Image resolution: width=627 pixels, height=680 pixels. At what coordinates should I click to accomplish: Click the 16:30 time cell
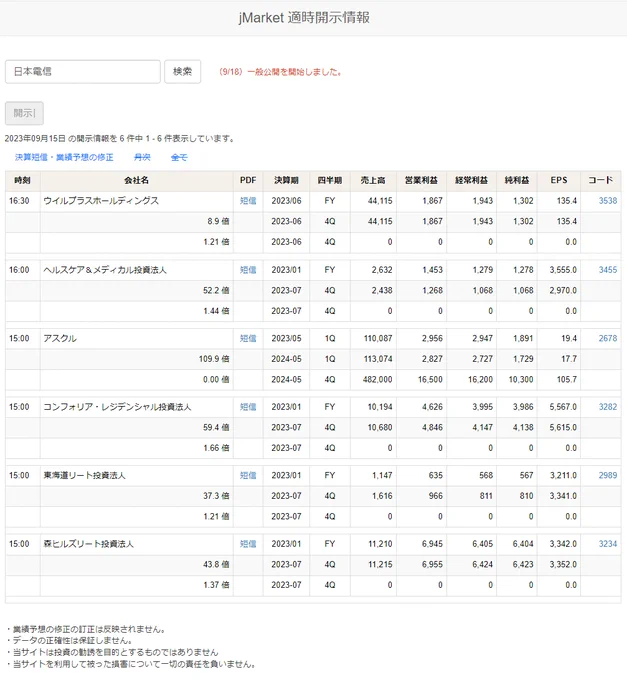[x=19, y=201]
